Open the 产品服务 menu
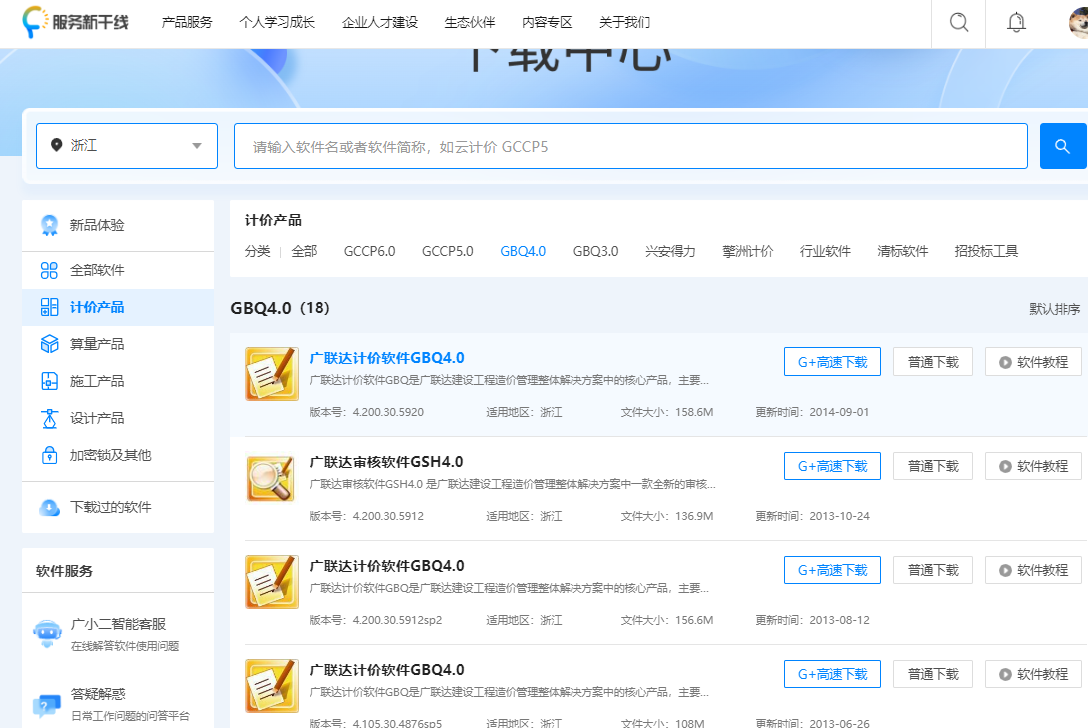The width and height of the screenshot is (1088, 728). (187, 22)
